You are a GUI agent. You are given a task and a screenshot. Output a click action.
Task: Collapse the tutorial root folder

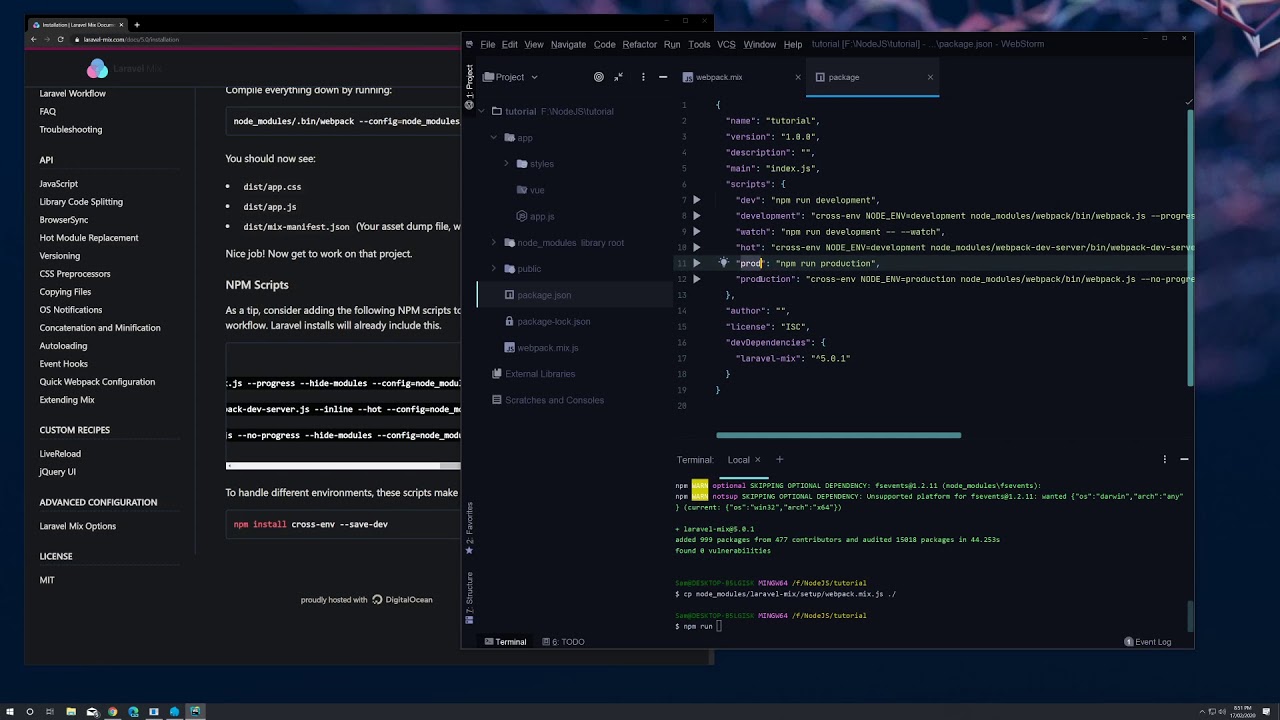481,111
